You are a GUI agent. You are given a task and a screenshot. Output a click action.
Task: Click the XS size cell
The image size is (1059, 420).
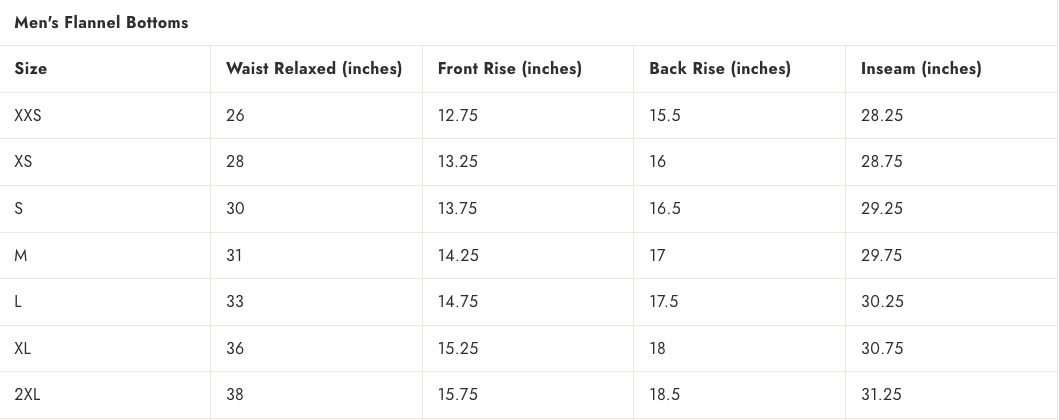(24, 161)
